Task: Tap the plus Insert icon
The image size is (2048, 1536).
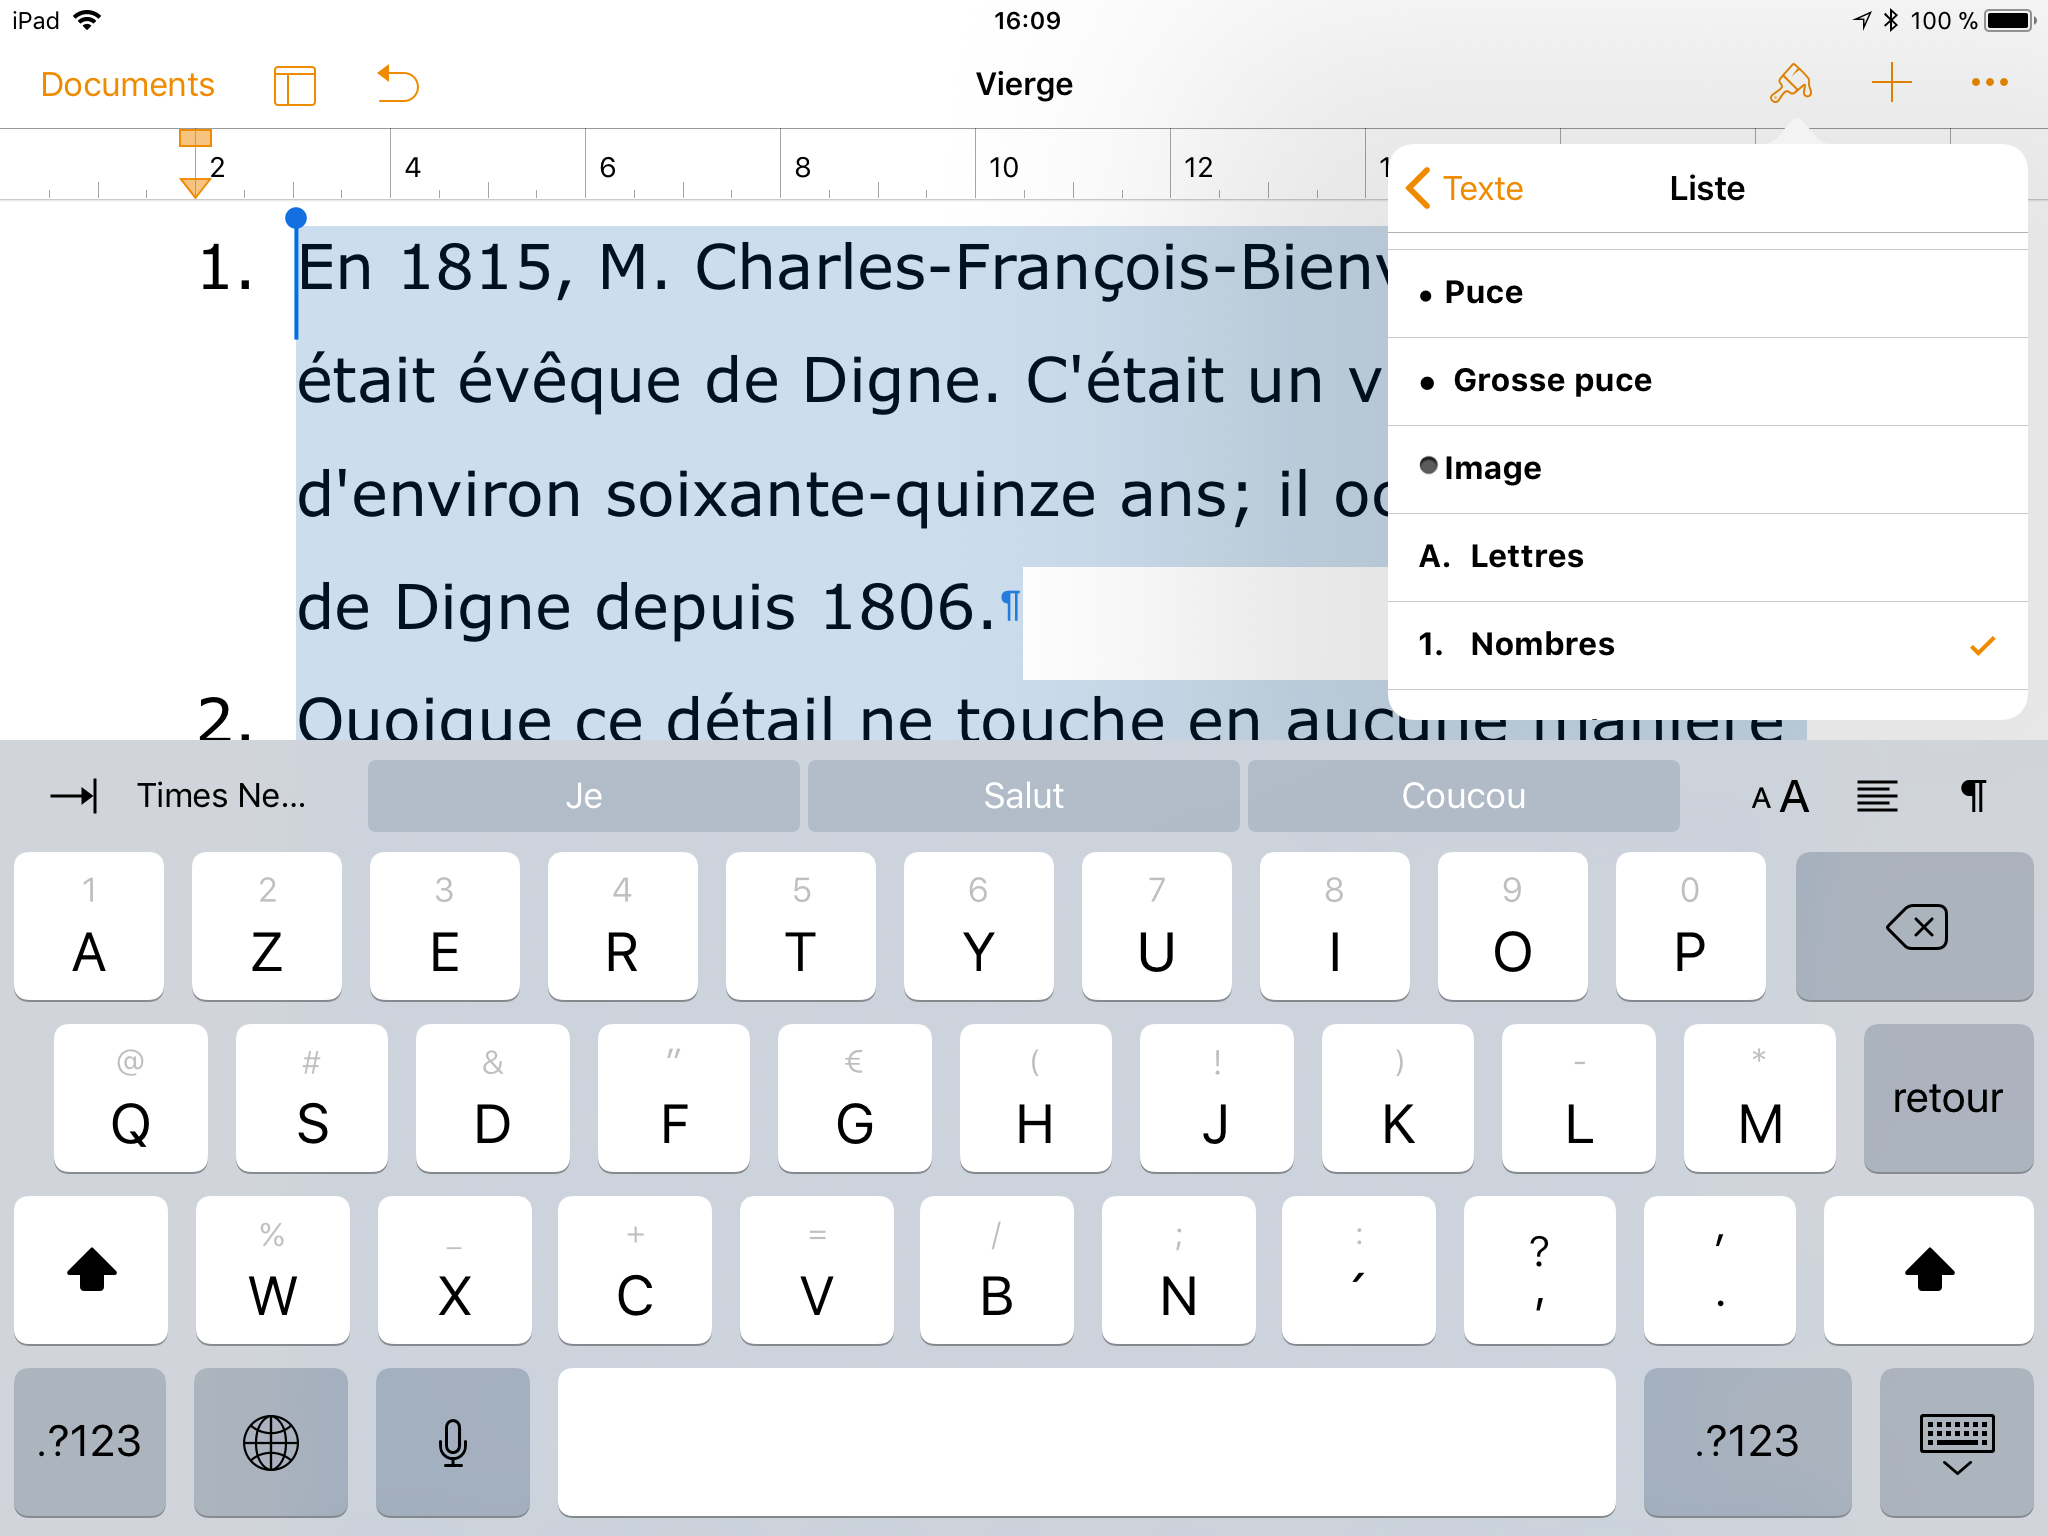Action: click(1891, 83)
